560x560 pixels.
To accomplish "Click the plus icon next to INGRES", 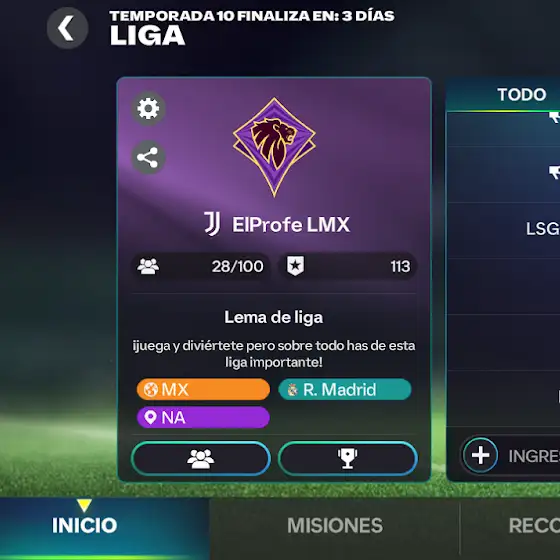I will point(480,455).
